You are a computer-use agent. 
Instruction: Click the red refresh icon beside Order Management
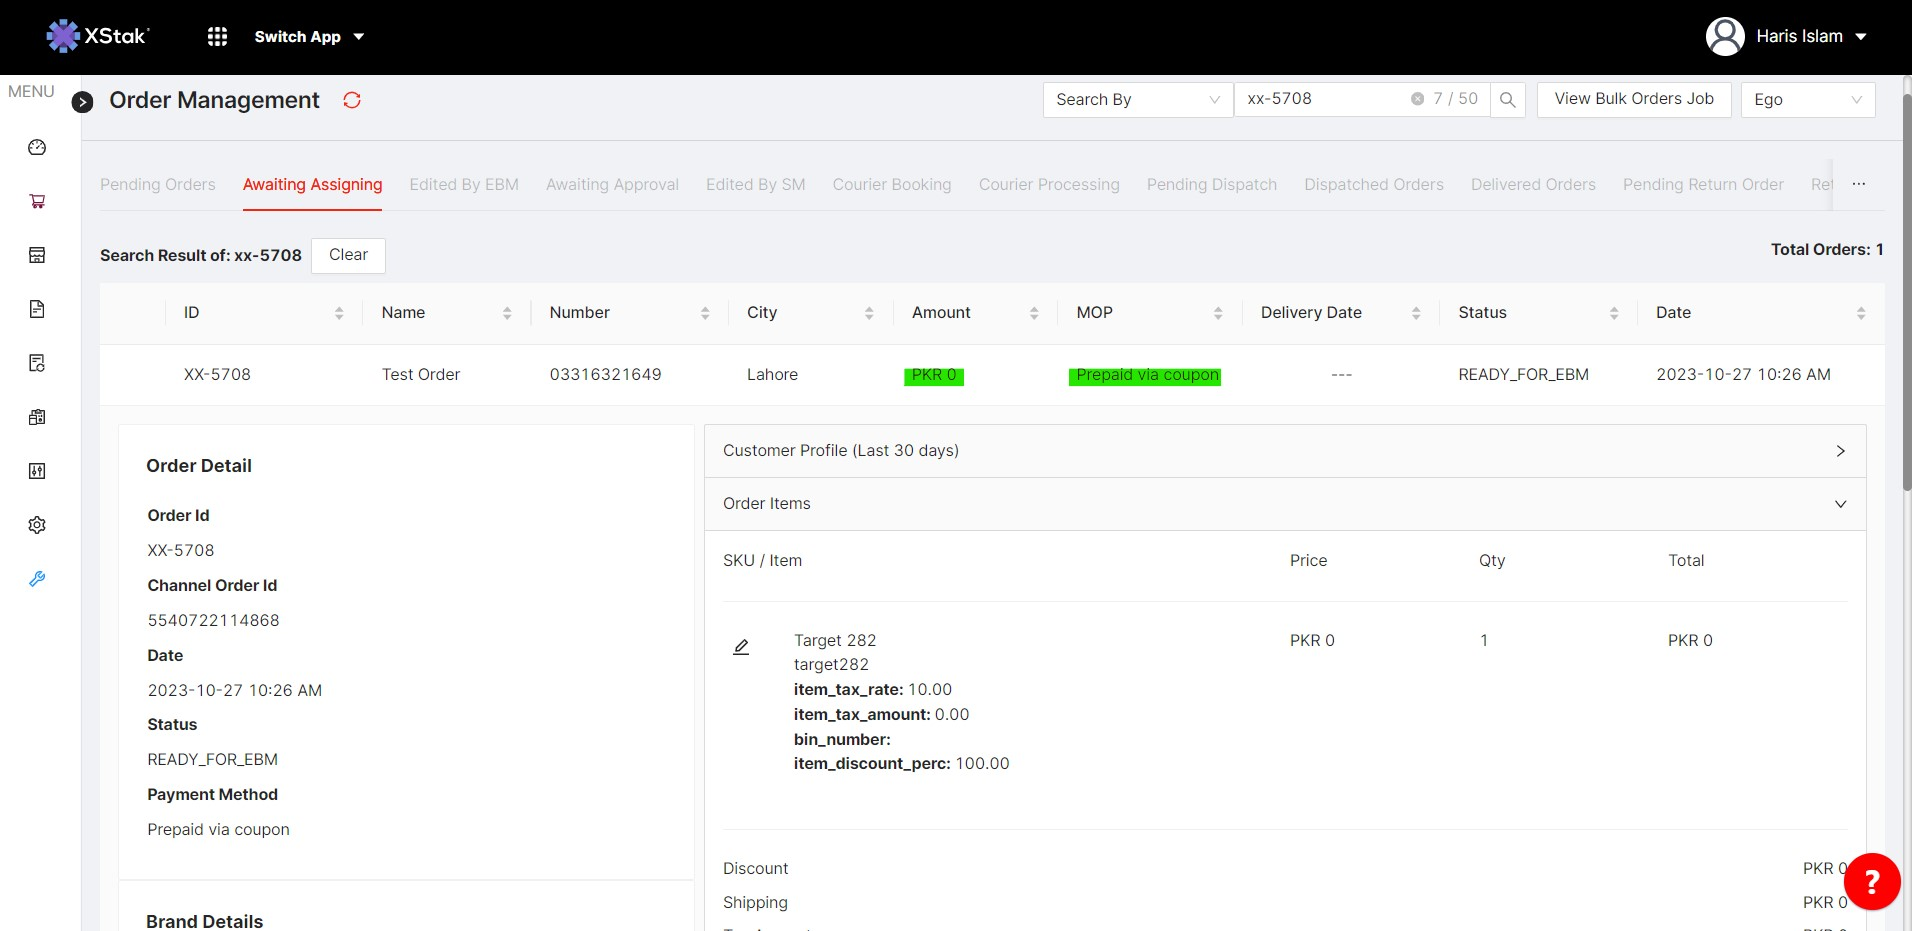tap(352, 100)
